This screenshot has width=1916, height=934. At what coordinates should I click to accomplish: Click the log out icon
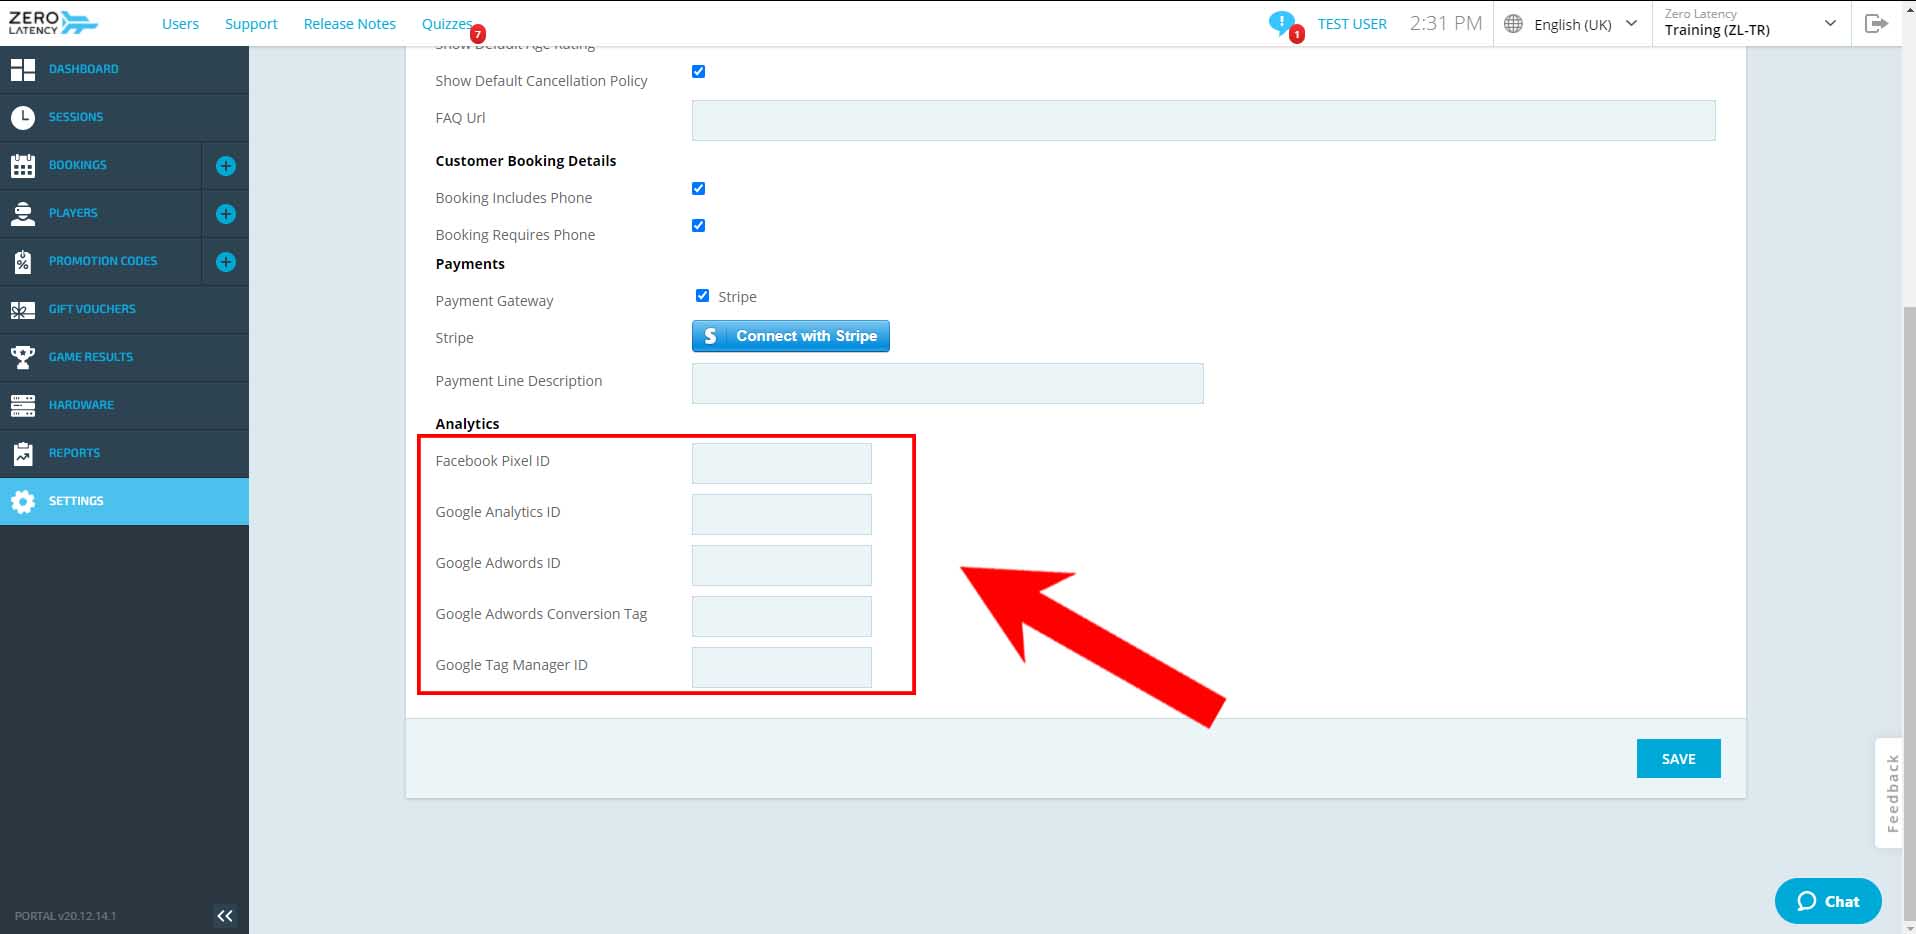(1876, 23)
